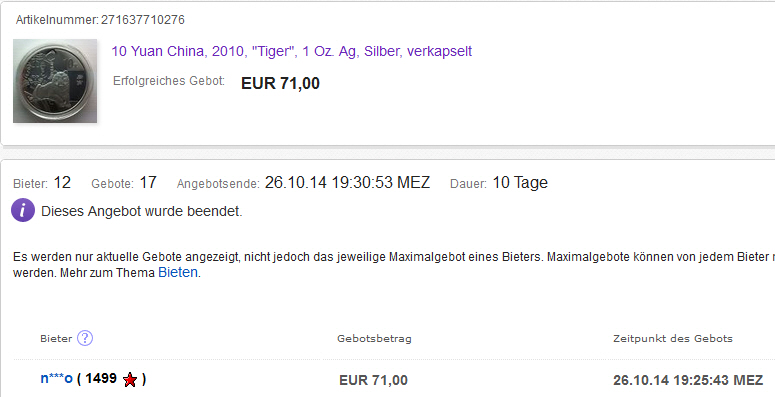The height and width of the screenshot is (397, 775).
Task: Click the Bieter column header label
Action: click(x=56, y=339)
